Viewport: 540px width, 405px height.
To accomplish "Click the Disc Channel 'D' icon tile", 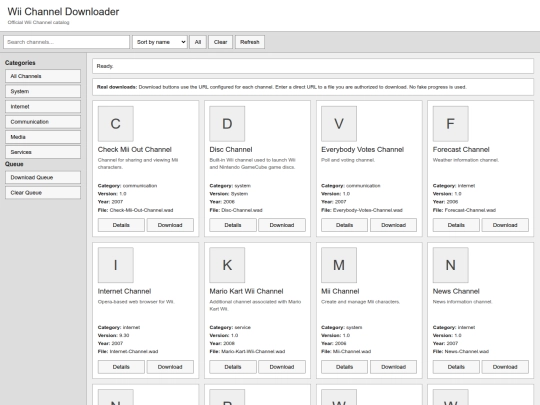I will 227,124.
